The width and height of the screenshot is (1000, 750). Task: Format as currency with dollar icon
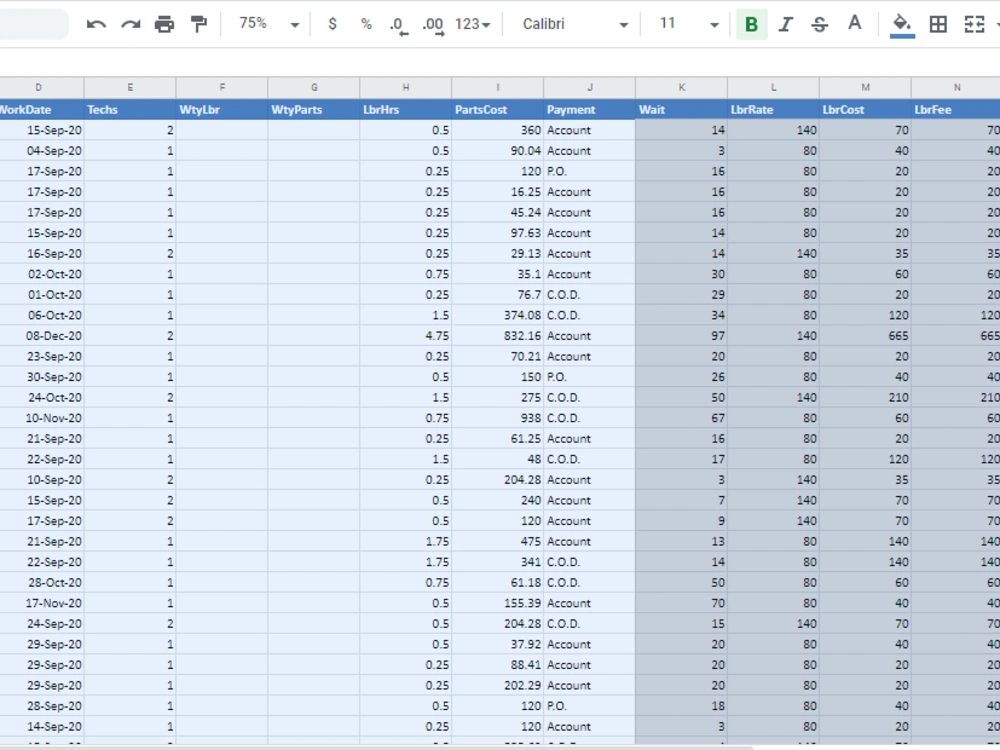(x=332, y=24)
